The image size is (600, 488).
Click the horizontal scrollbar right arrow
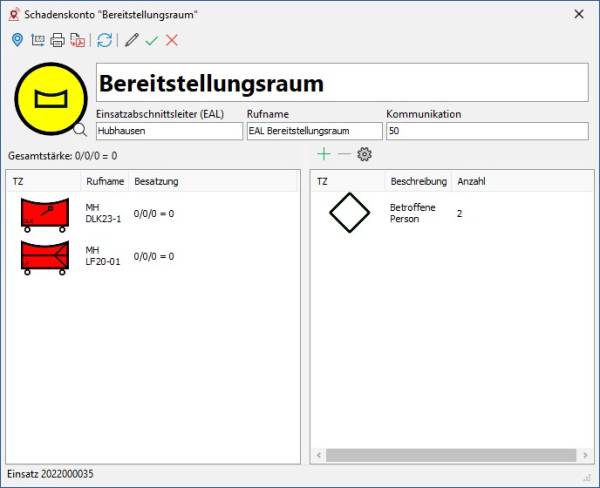tap(585, 455)
